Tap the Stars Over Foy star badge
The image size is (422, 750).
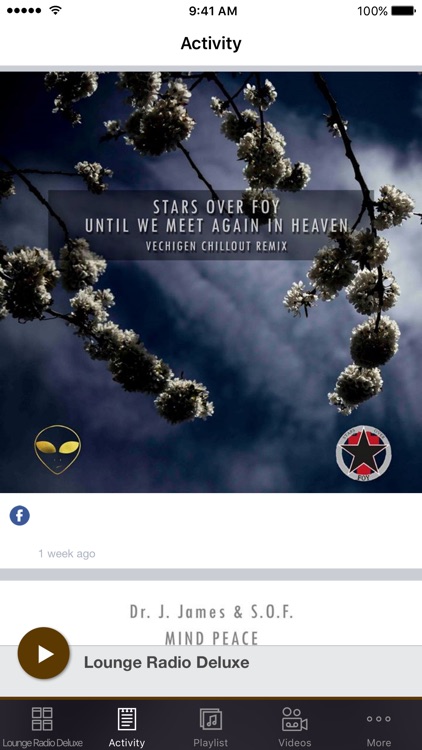364,453
